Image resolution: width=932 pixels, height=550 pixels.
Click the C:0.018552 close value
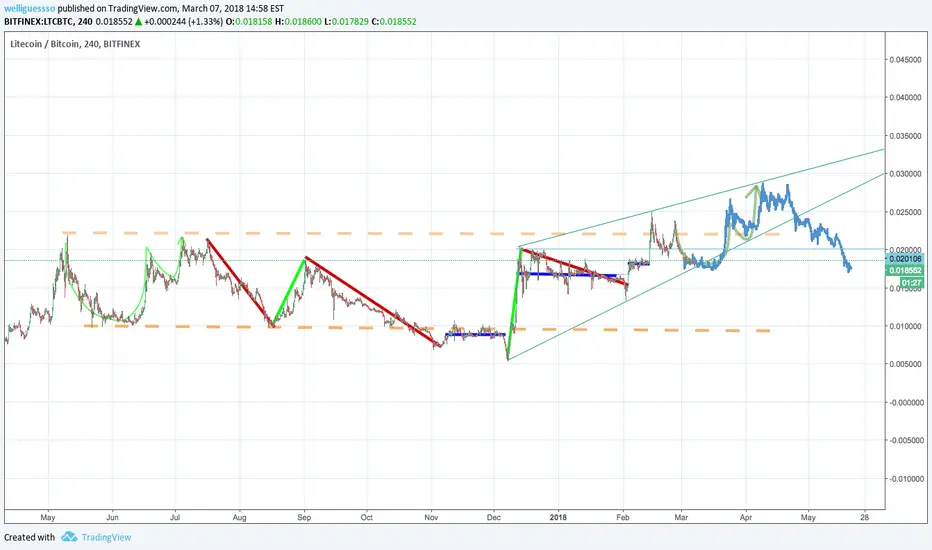point(394,21)
